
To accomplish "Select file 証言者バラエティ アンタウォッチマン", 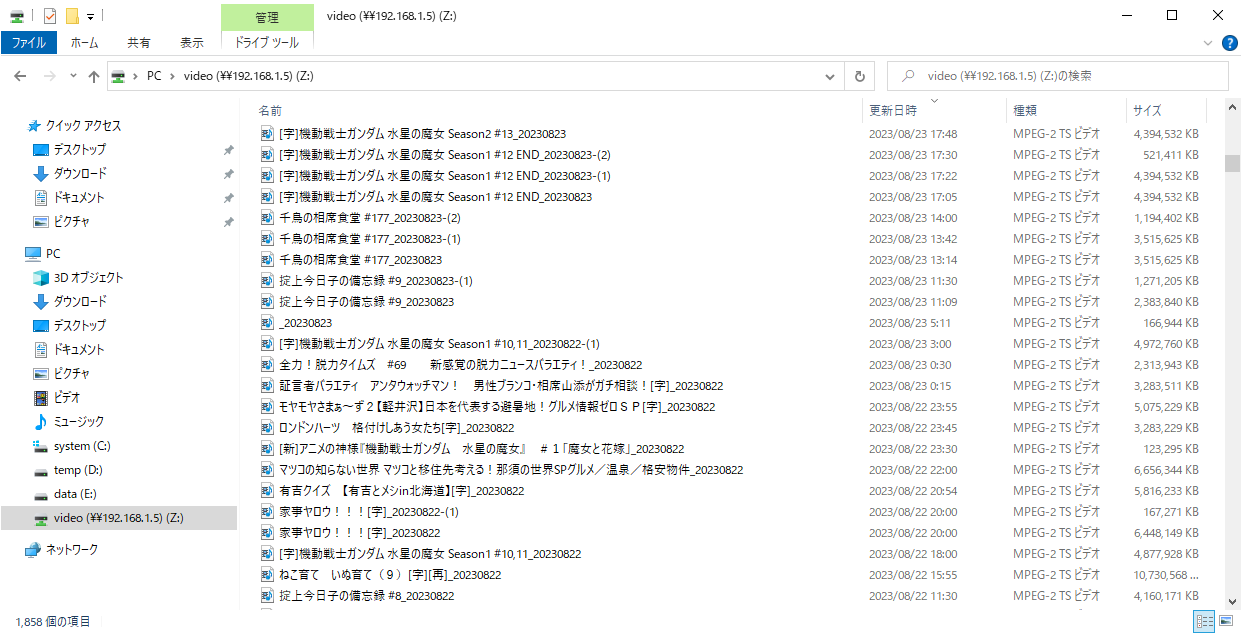I will [501, 386].
